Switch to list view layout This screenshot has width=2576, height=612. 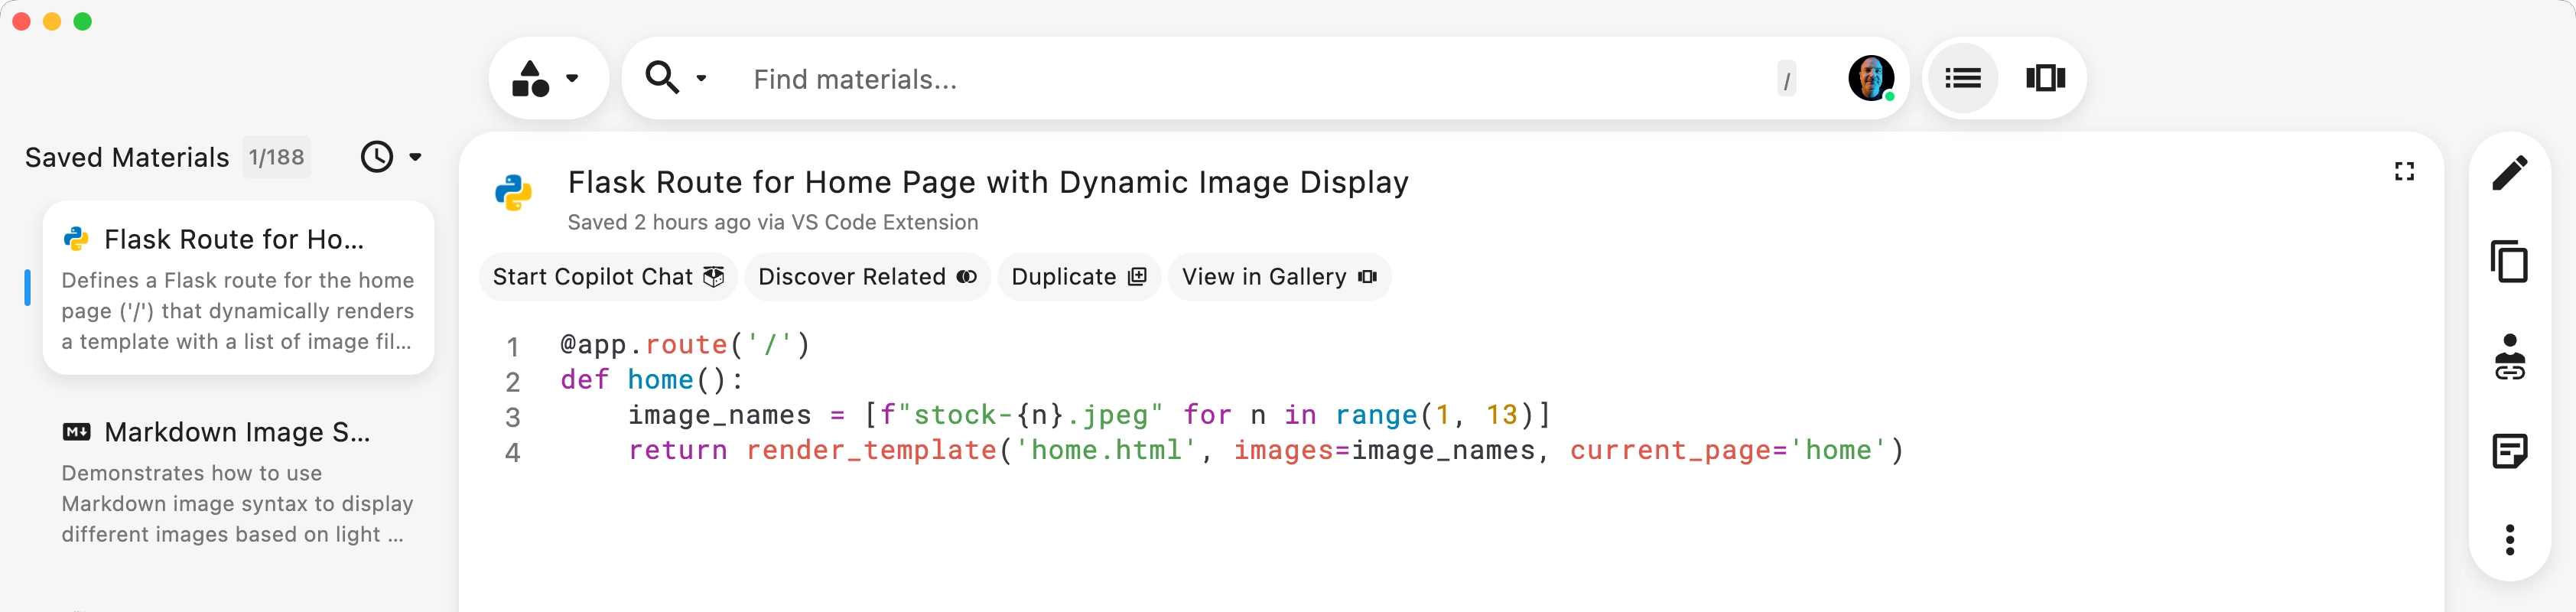point(1962,78)
